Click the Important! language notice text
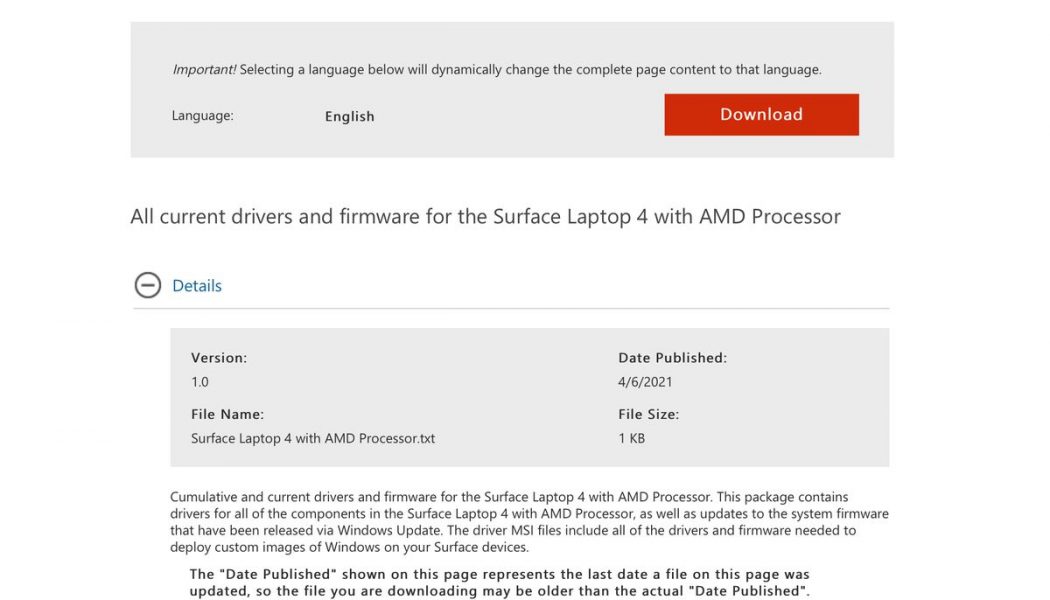This screenshot has width=1050, height=600. [x=496, y=69]
